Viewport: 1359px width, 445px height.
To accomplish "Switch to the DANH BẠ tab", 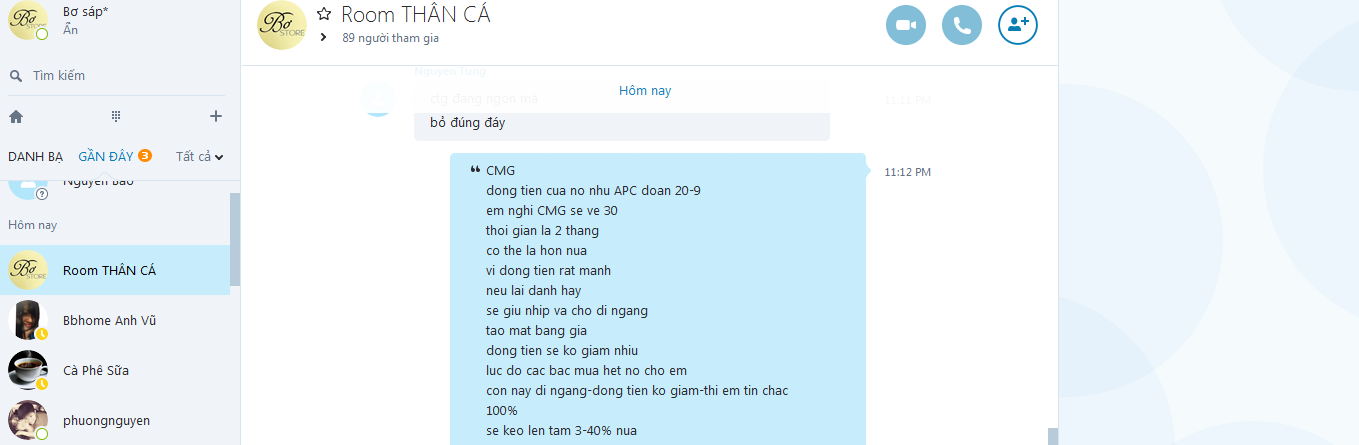I will tap(35, 156).
